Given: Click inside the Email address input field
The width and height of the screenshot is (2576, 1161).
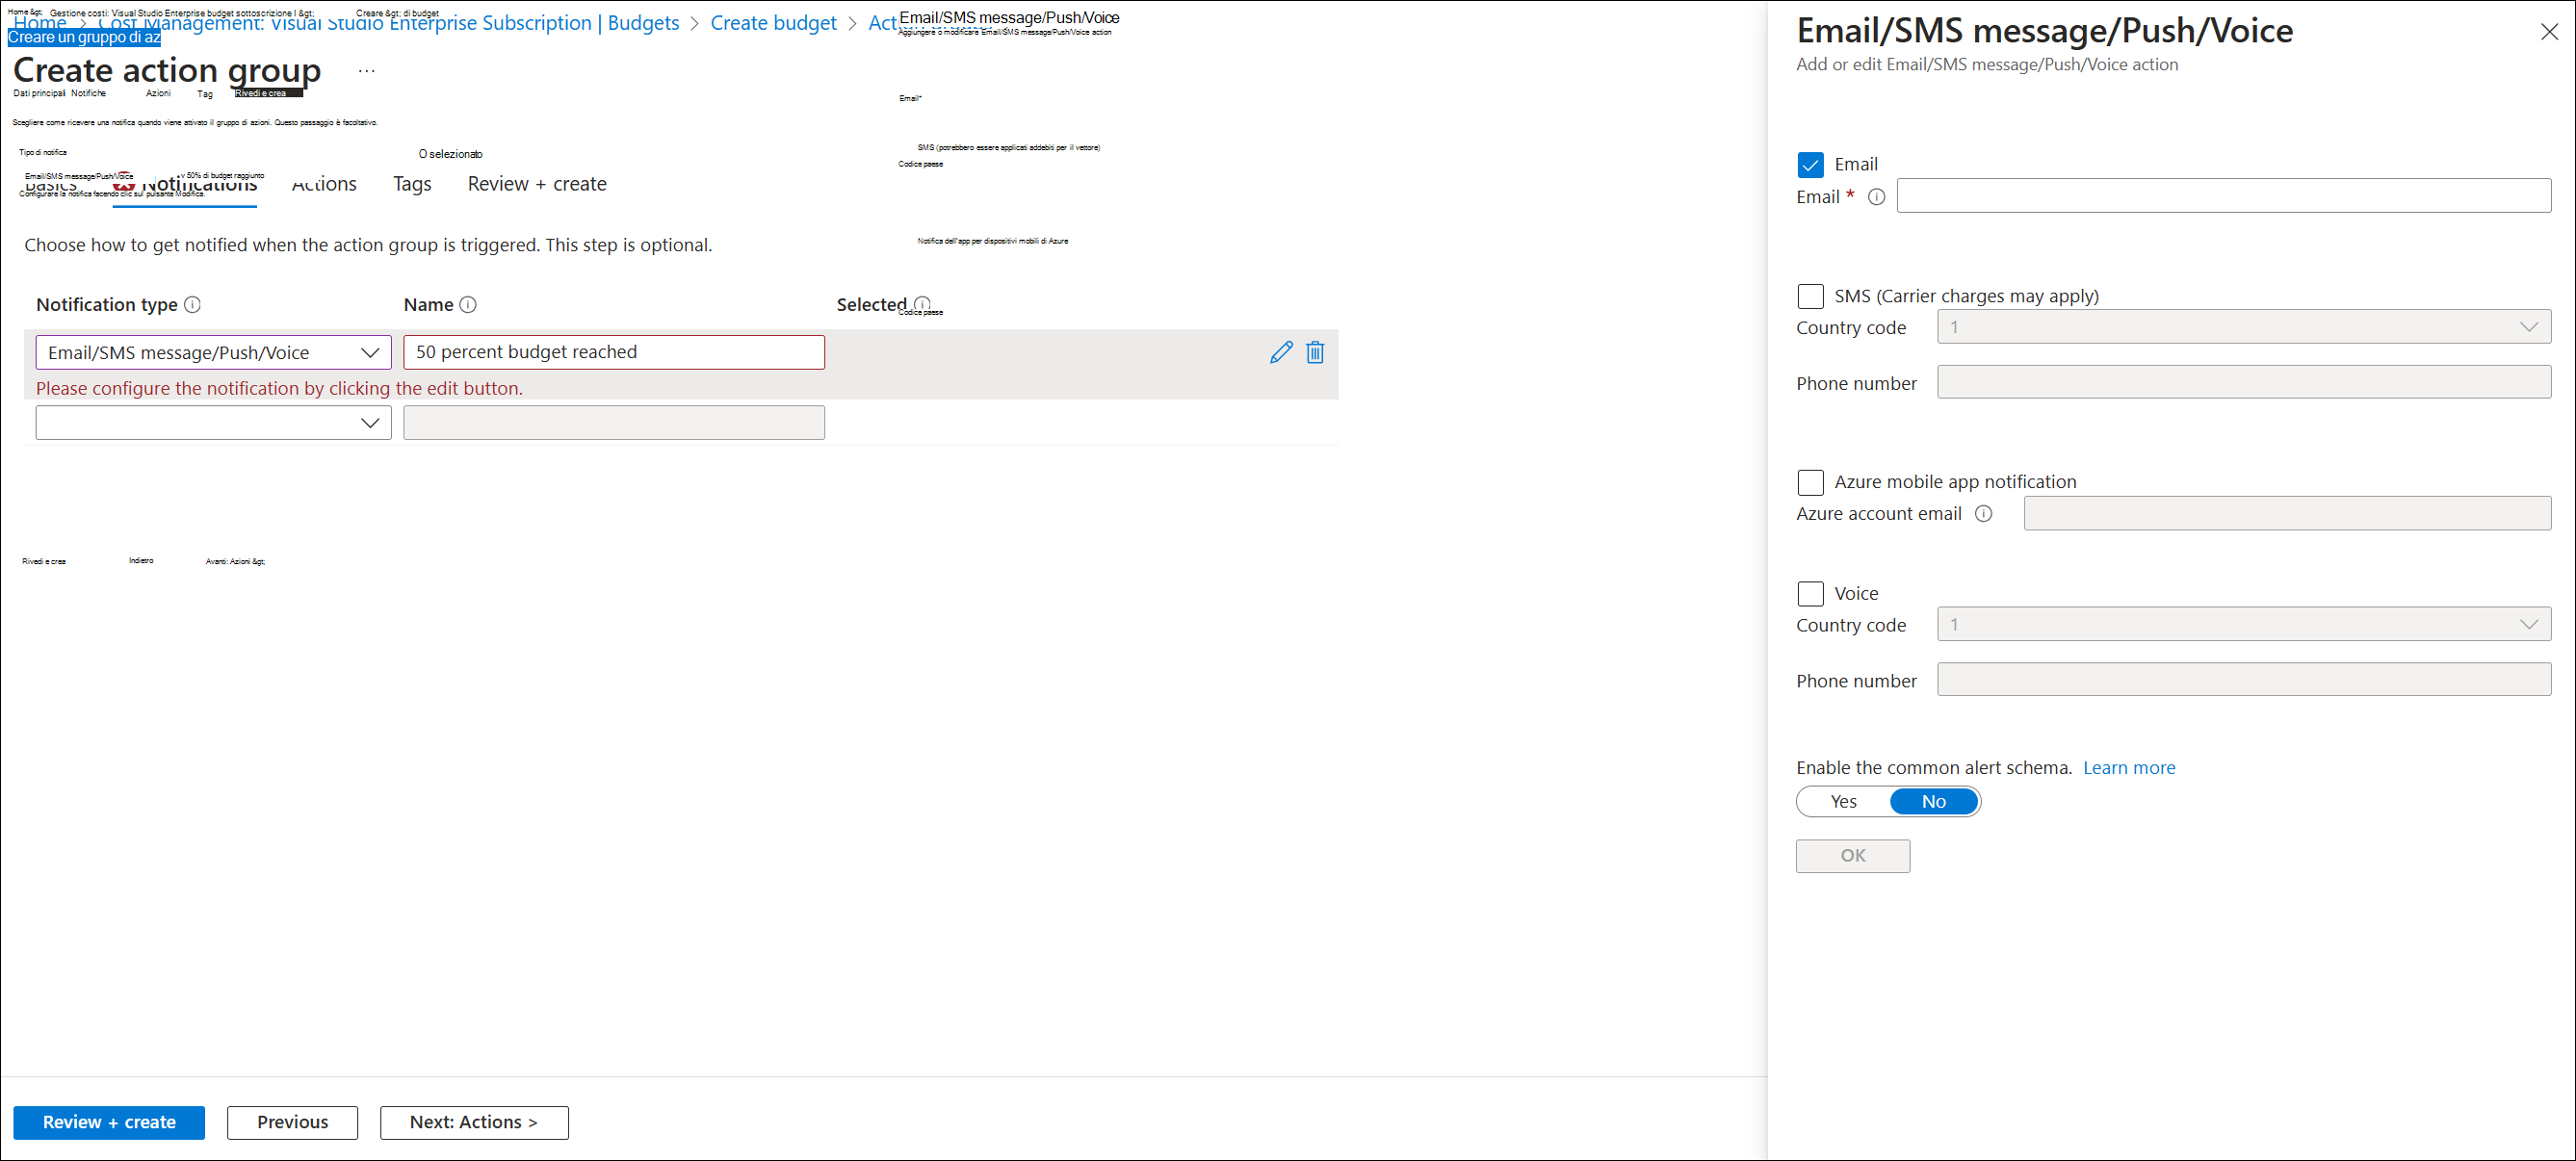Looking at the screenshot, I should pyautogui.click(x=2222, y=196).
